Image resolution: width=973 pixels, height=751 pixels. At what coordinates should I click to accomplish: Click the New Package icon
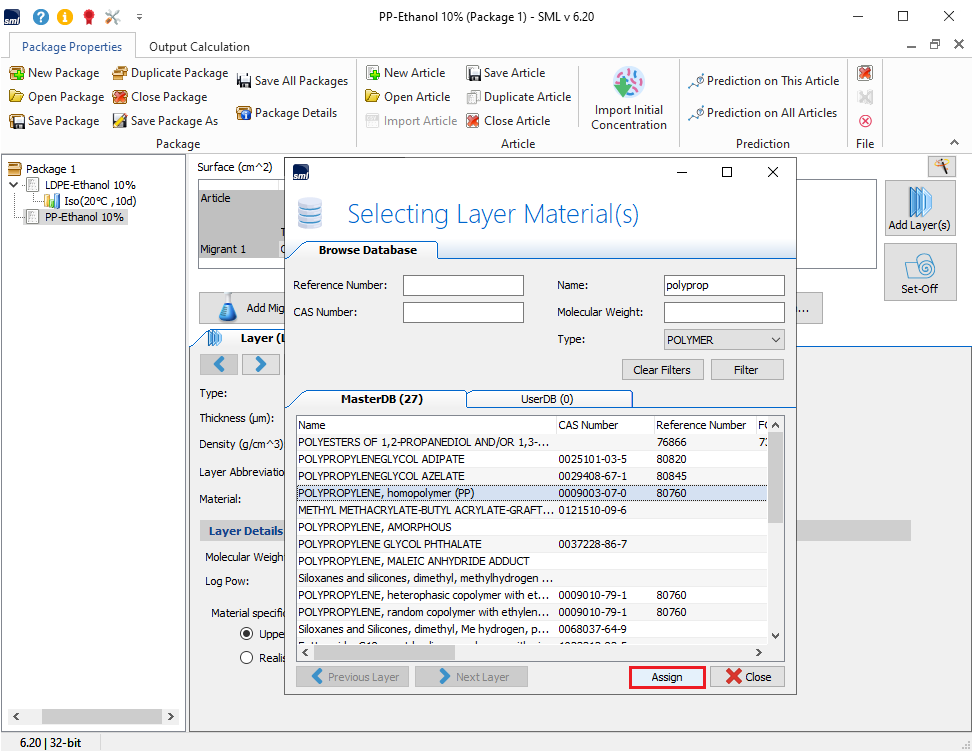17,73
